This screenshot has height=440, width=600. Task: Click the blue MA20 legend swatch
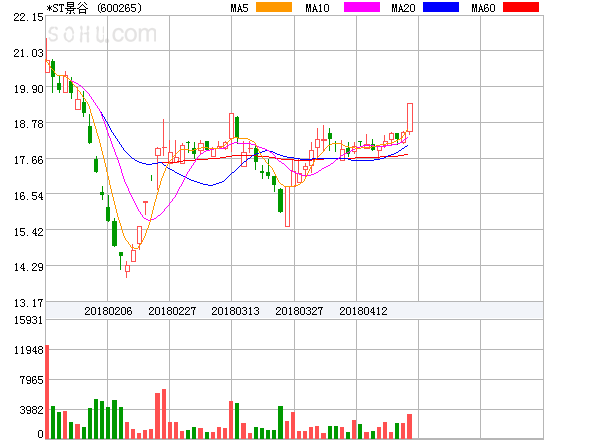point(441,7)
